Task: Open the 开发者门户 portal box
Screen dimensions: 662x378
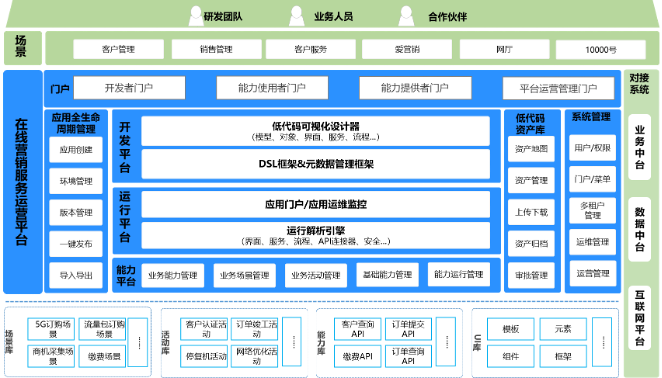Action: click(x=129, y=88)
